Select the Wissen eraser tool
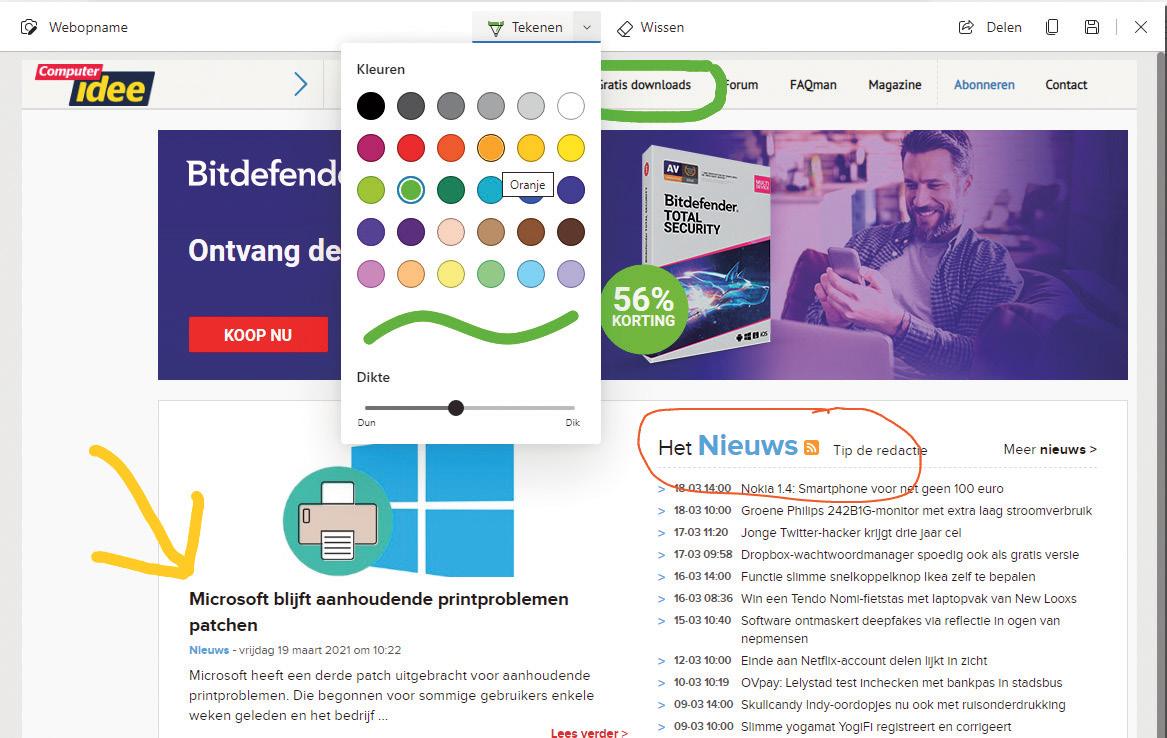 pyautogui.click(x=650, y=28)
